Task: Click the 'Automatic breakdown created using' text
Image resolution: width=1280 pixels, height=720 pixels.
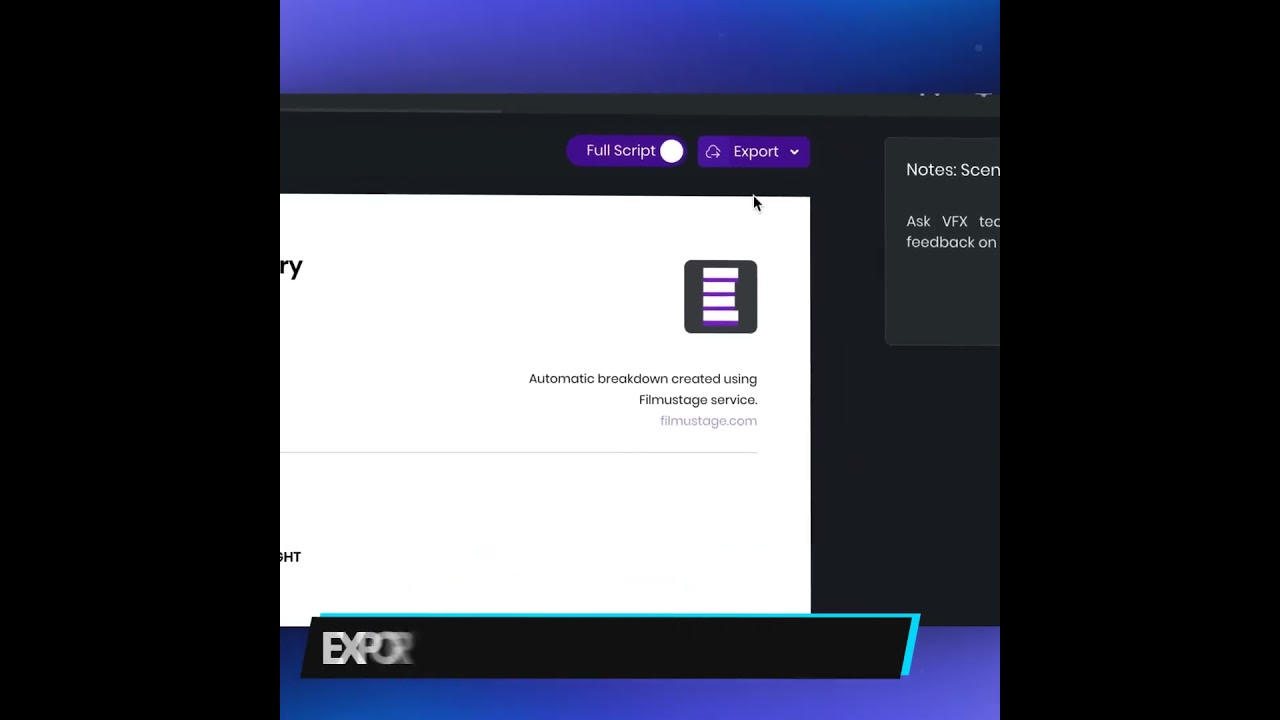Action: coord(642,379)
